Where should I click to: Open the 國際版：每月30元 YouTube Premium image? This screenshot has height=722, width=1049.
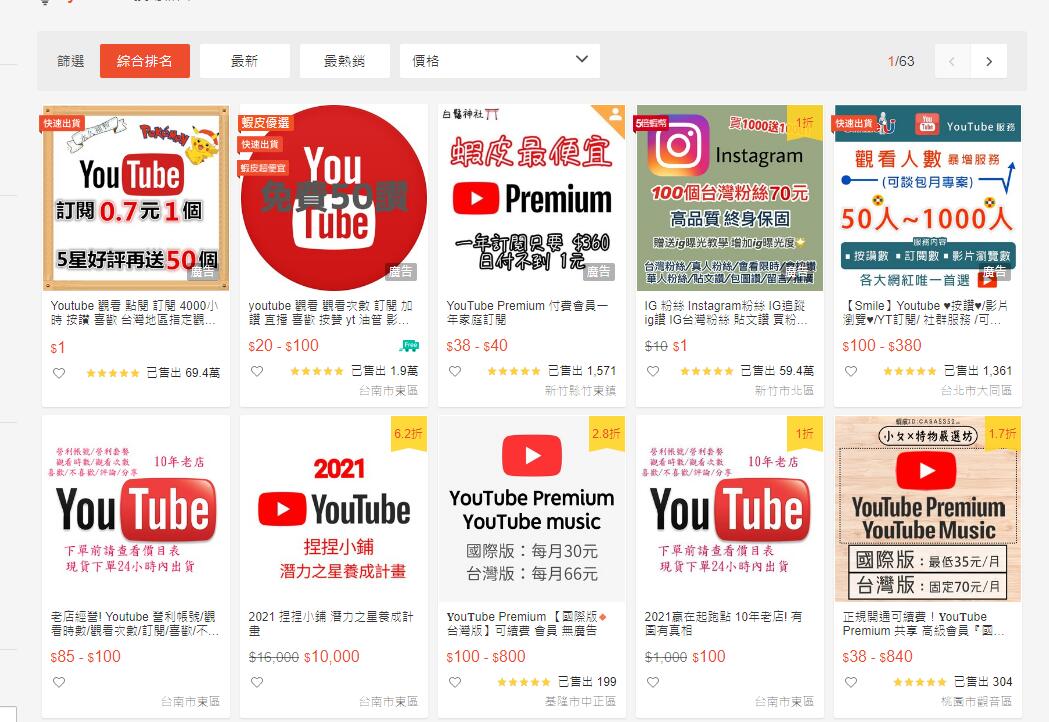coord(532,509)
